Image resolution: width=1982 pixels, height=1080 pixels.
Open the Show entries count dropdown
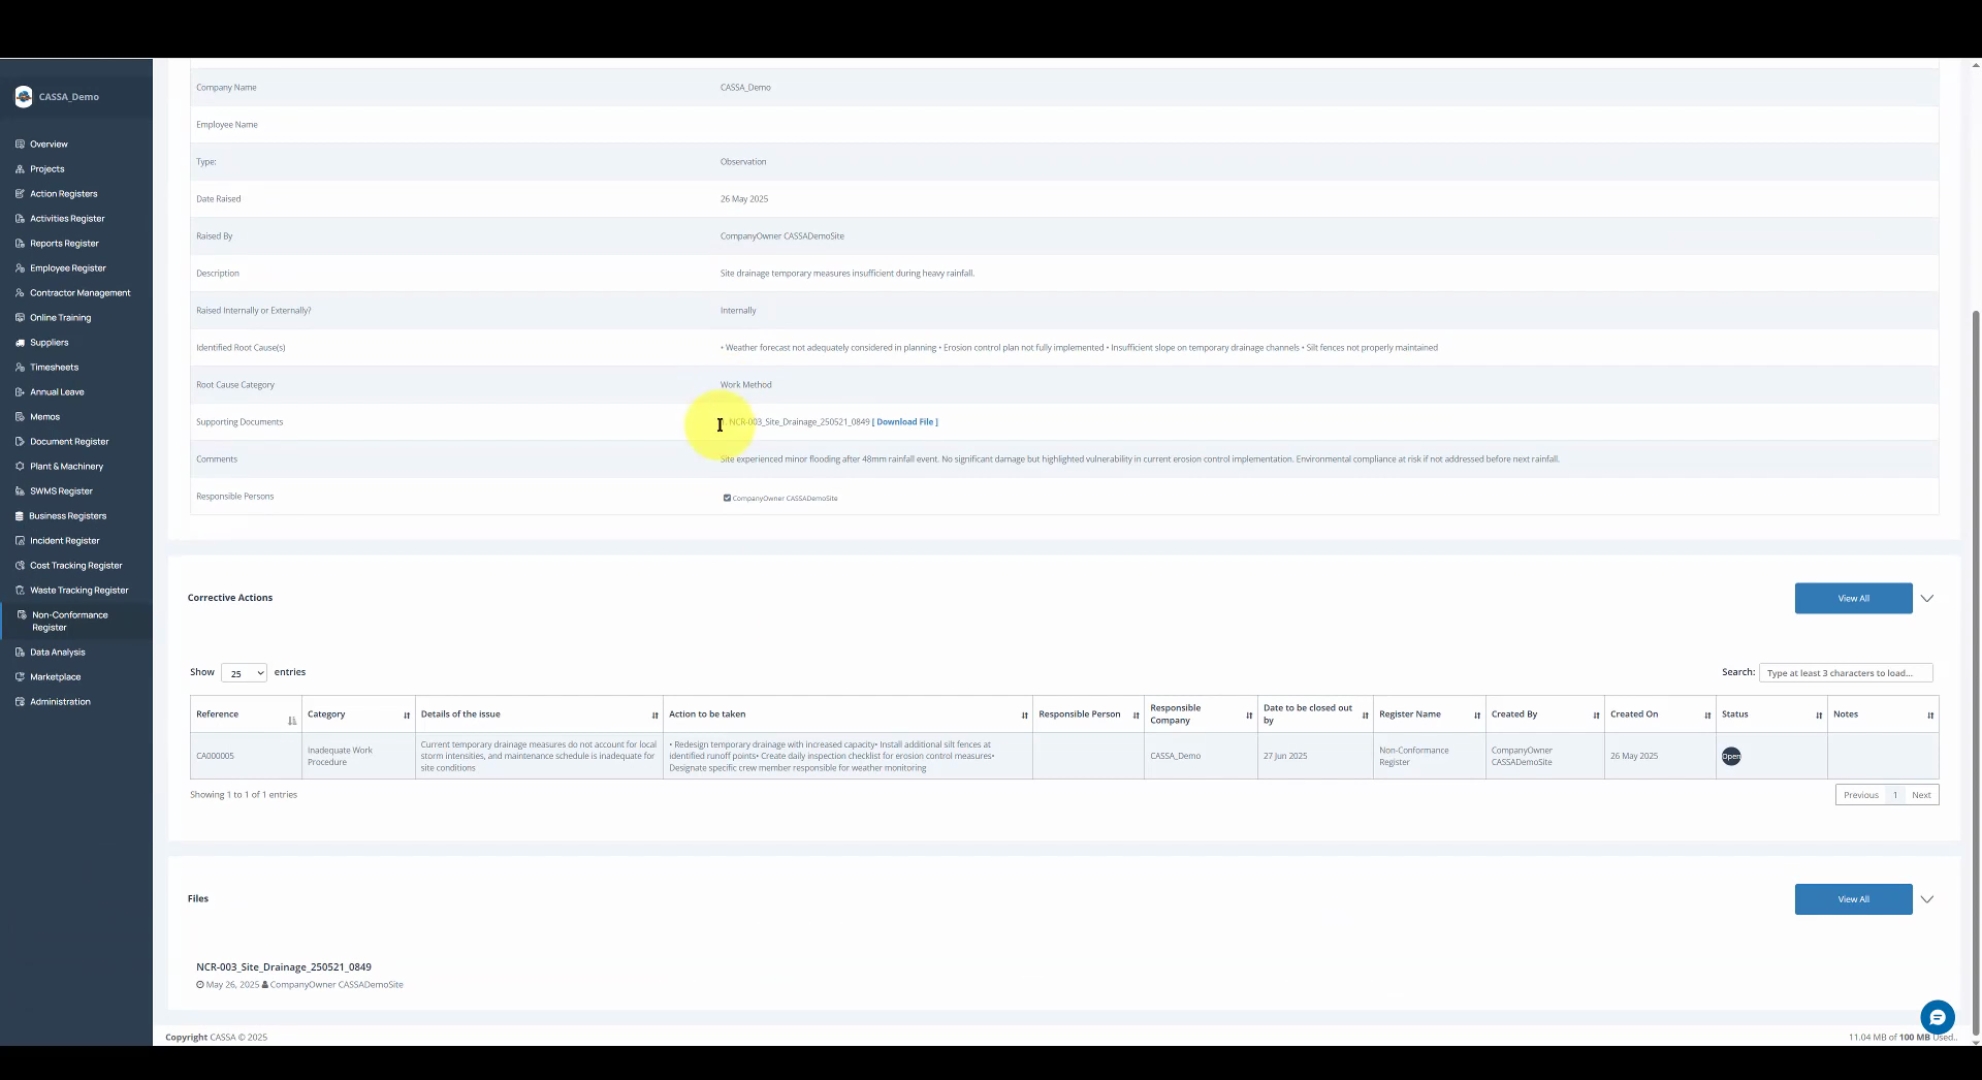243,673
